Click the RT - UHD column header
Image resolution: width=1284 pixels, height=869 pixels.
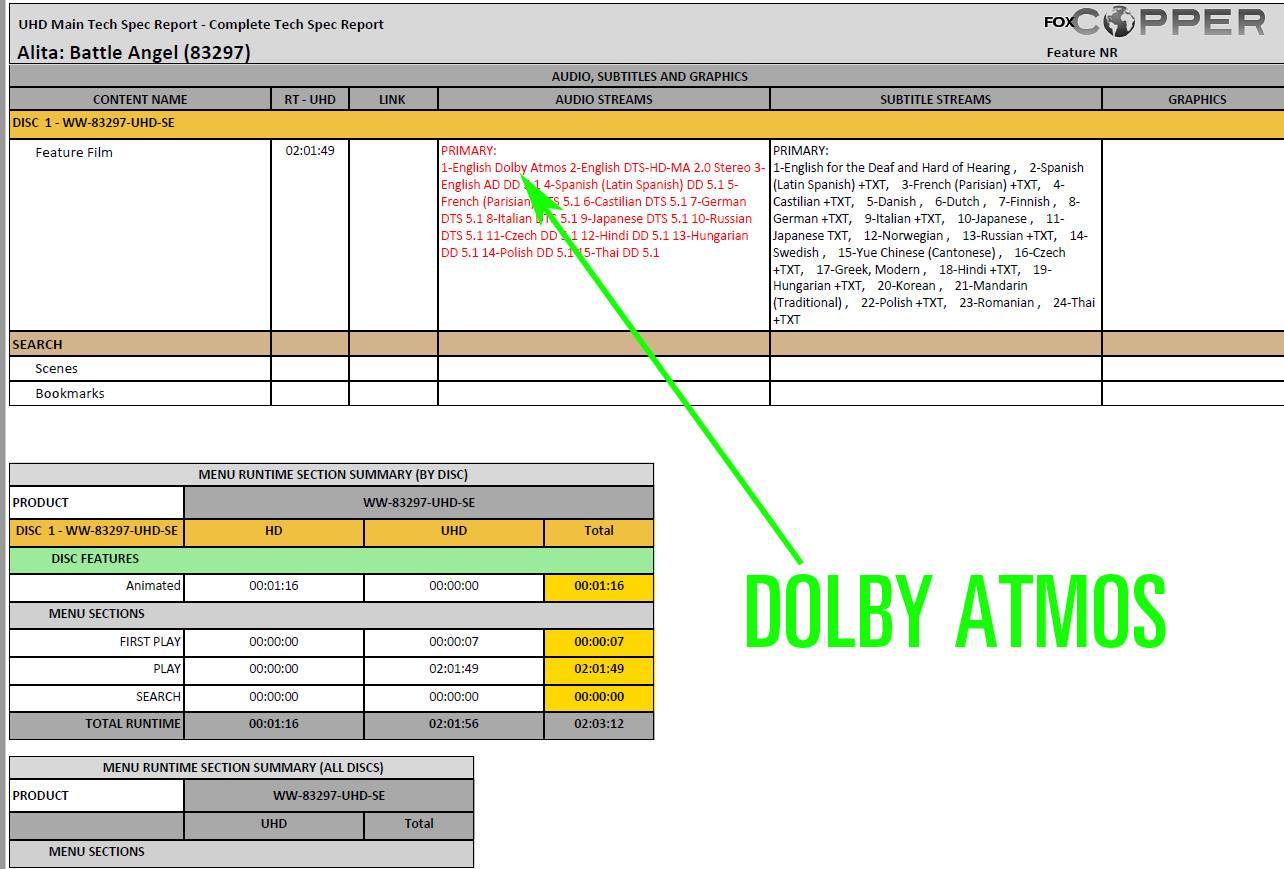310,99
